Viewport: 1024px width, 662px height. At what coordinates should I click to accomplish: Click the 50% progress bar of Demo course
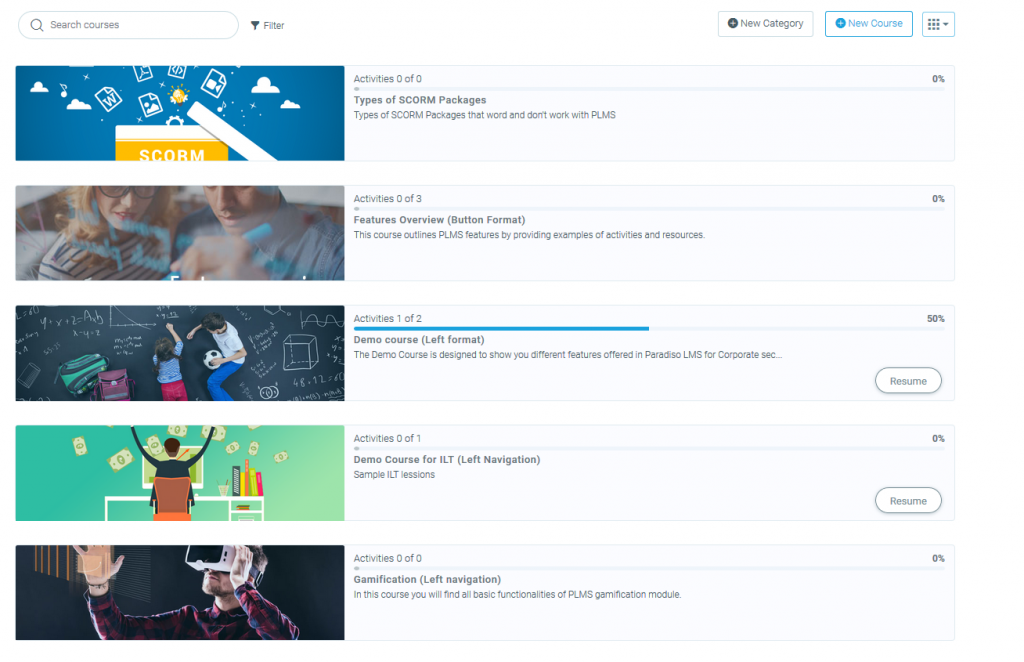click(500, 328)
